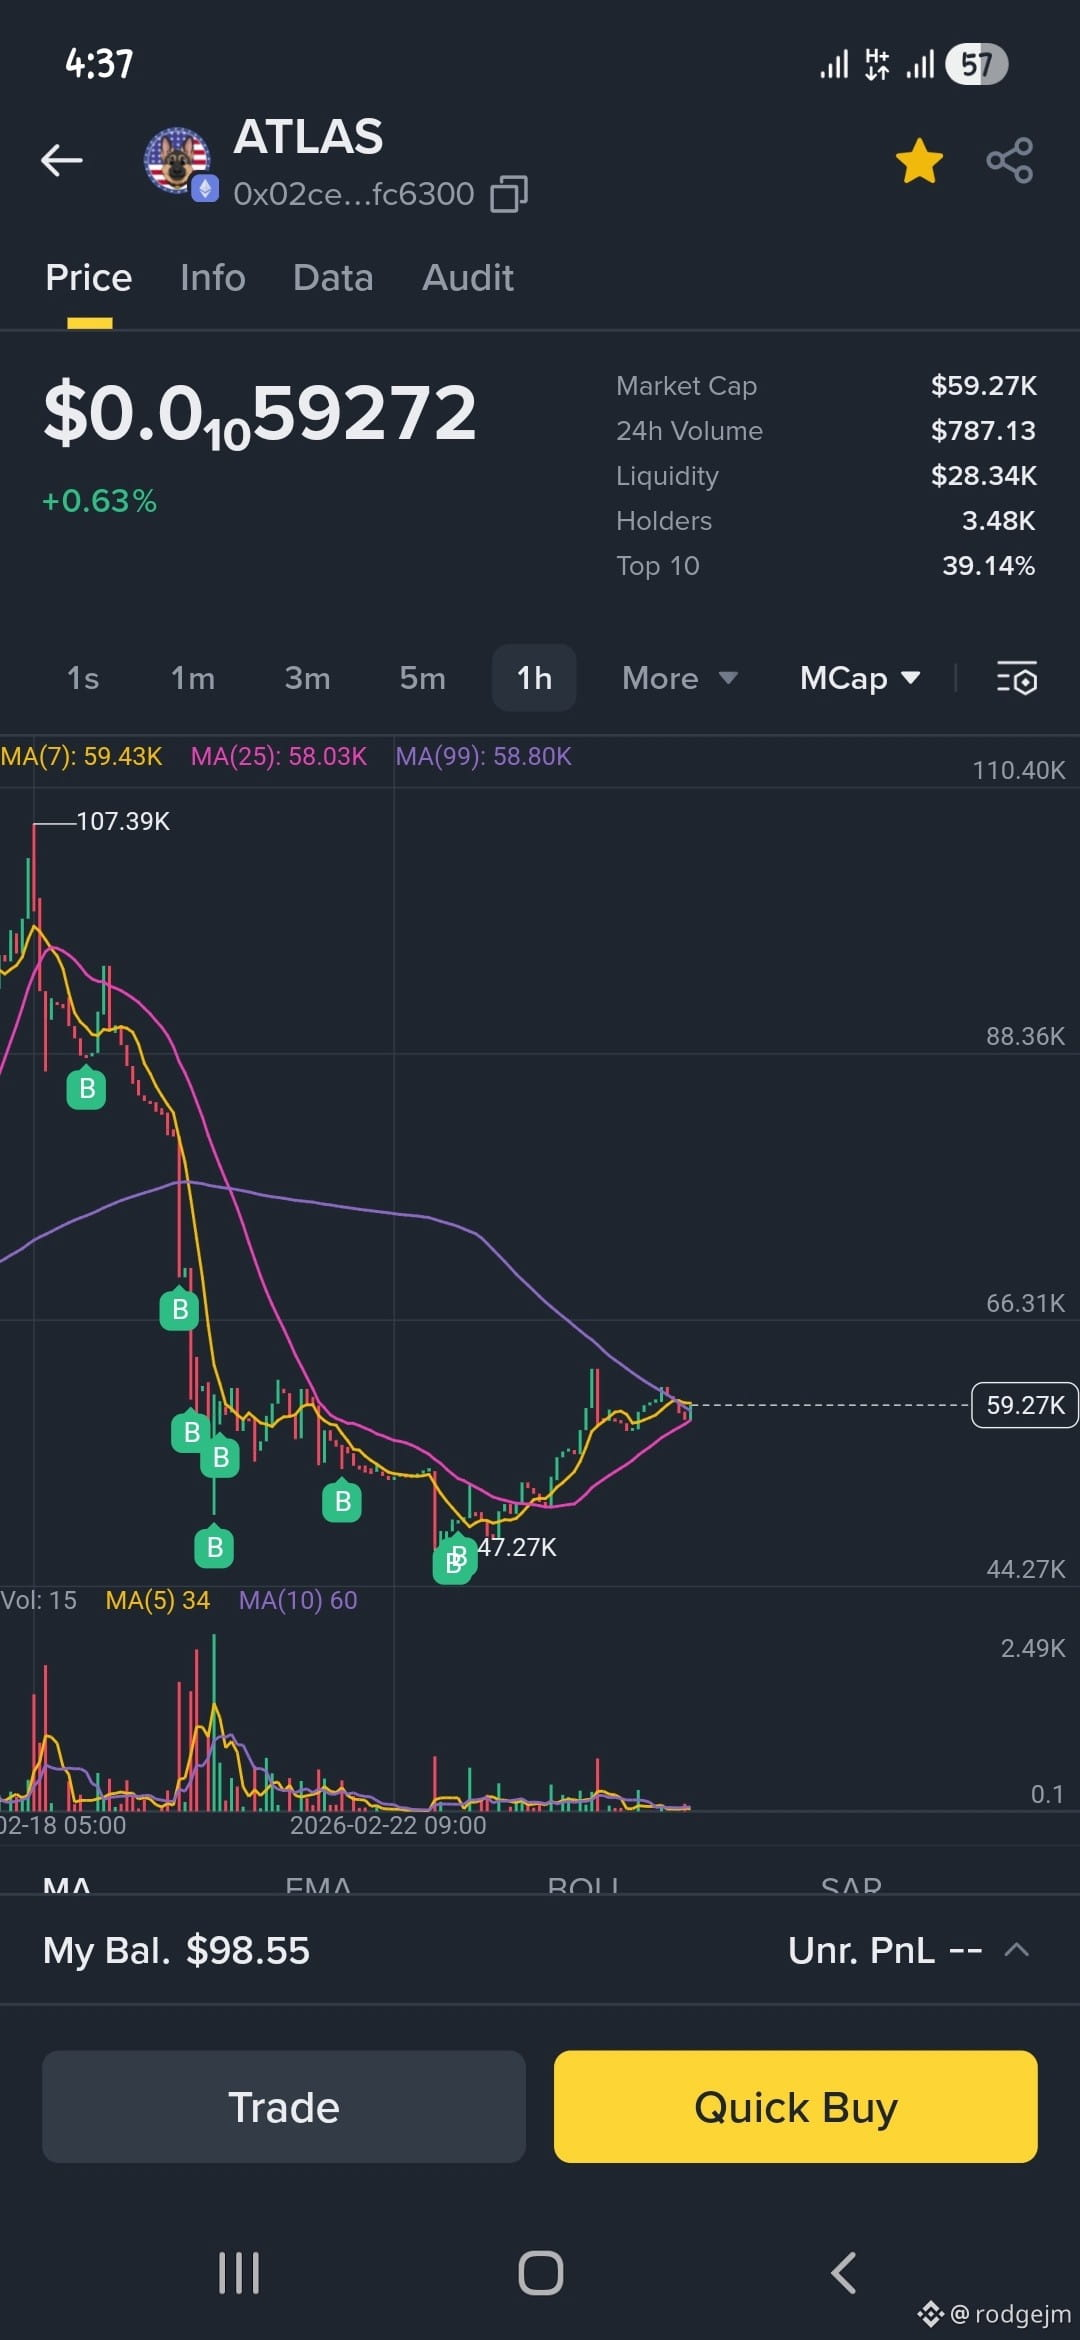Tap Android recent apps icon

(x=239, y=2272)
